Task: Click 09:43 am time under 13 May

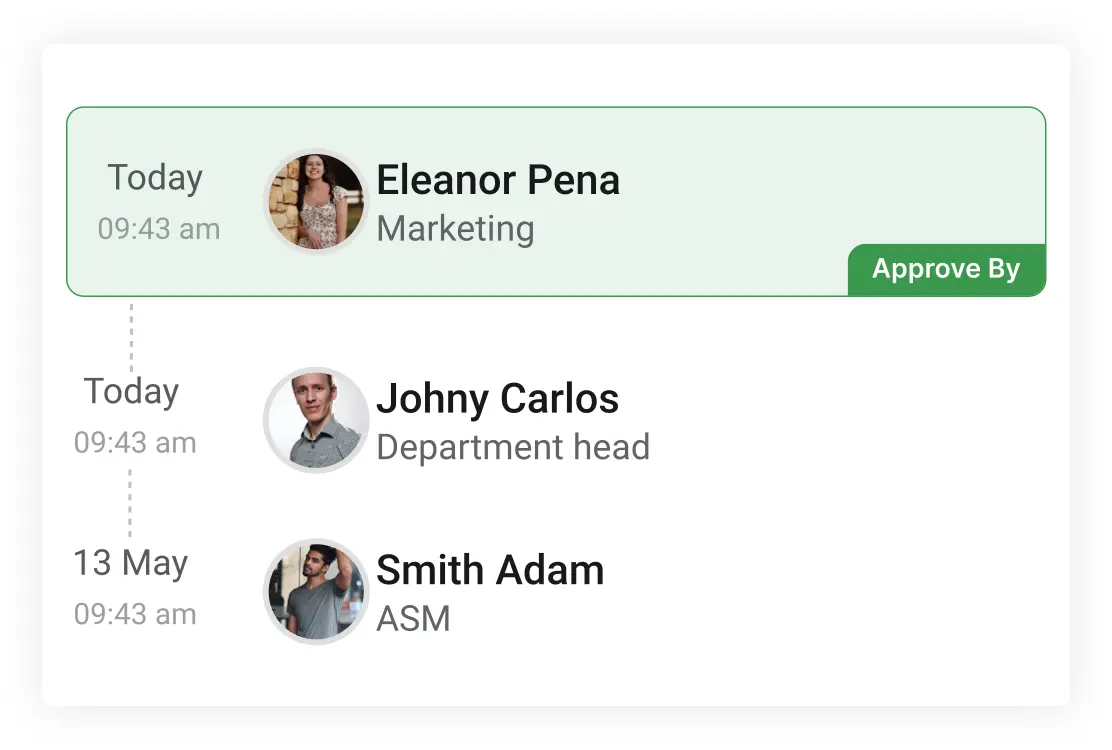Action: [135, 615]
